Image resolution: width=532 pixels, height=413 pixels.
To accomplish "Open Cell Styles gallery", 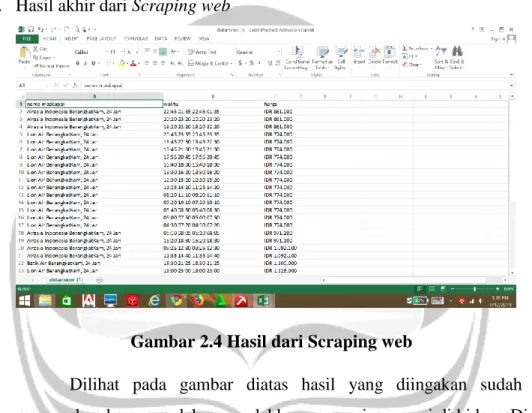I will [341, 58].
